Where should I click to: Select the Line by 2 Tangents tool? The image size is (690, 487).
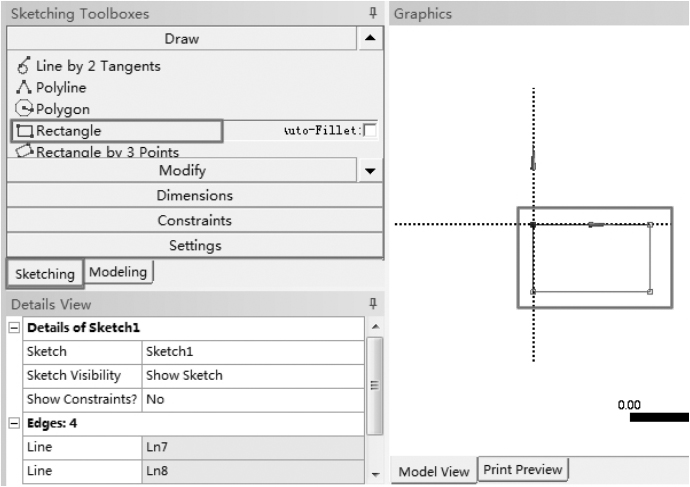(x=98, y=66)
